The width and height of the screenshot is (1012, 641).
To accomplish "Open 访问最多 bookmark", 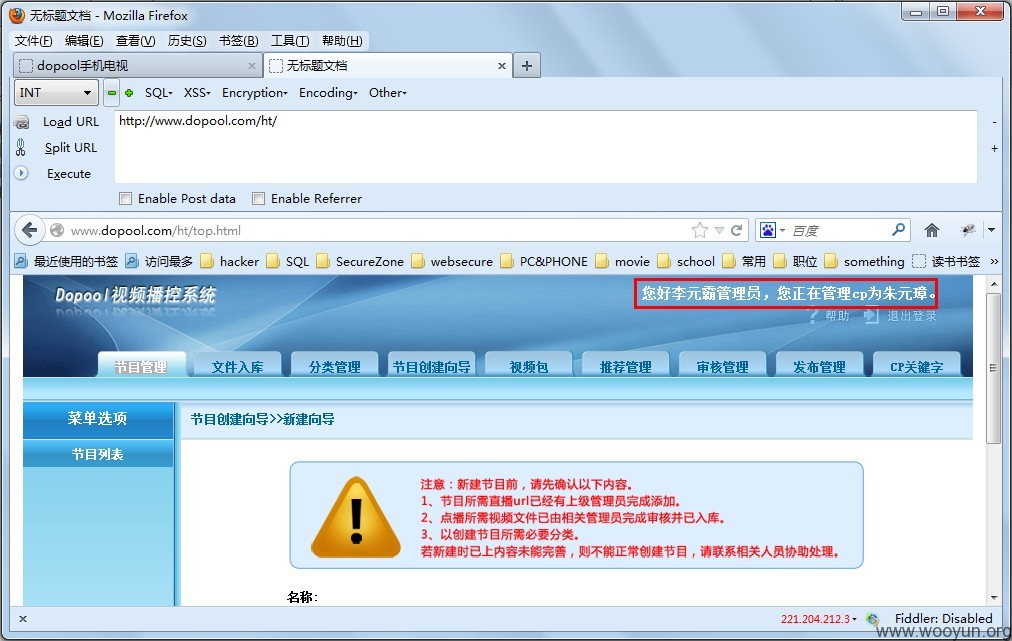I will click(x=159, y=261).
